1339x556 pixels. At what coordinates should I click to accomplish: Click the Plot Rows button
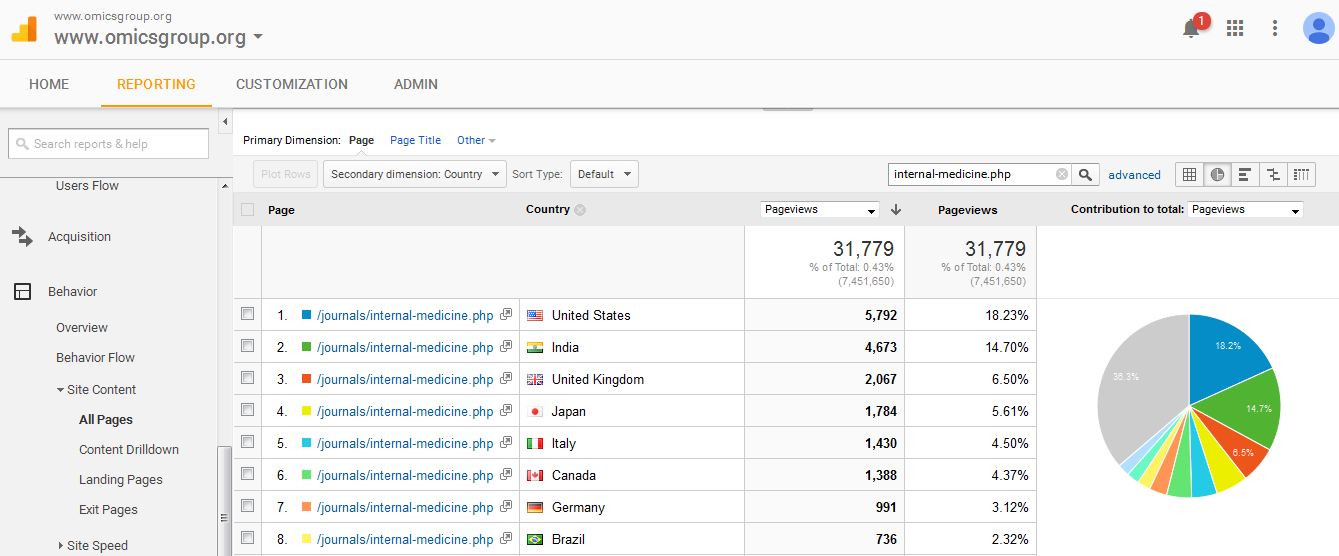285,174
